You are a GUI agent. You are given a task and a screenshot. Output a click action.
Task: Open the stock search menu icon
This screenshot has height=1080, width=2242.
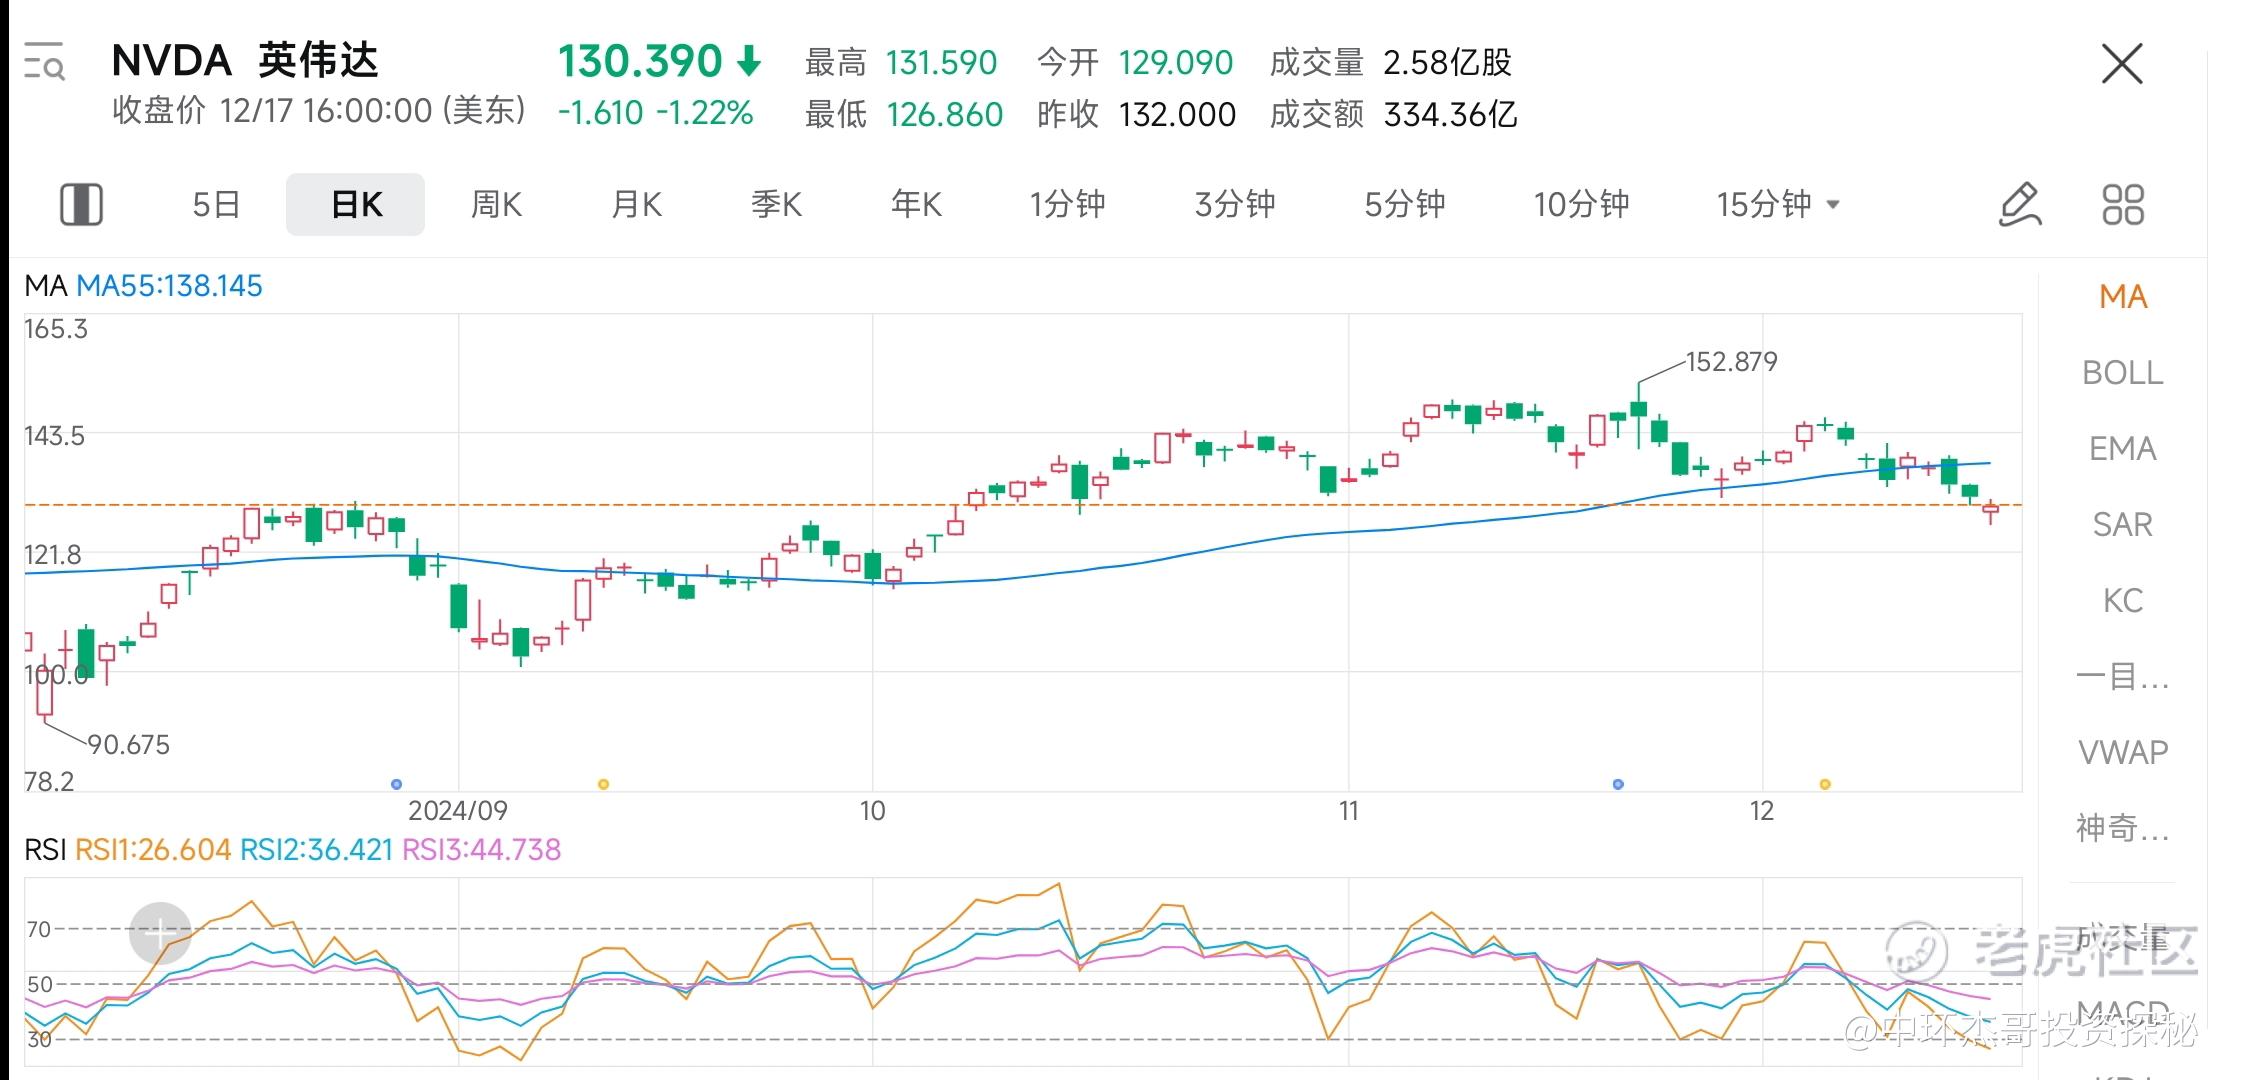pyautogui.click(x=44, y=61)
